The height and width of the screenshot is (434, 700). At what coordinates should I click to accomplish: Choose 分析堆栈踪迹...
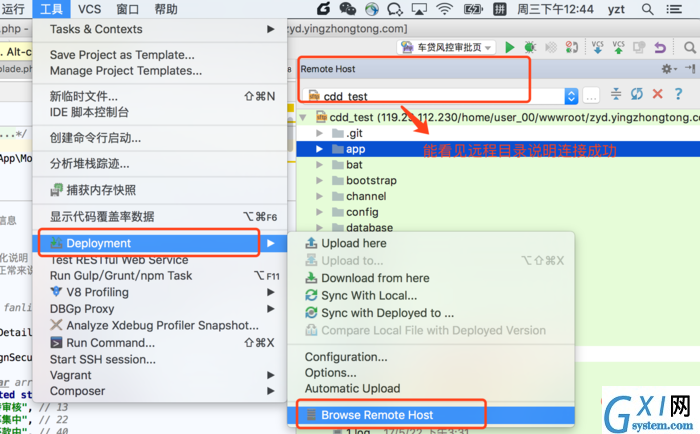point(160,164)
